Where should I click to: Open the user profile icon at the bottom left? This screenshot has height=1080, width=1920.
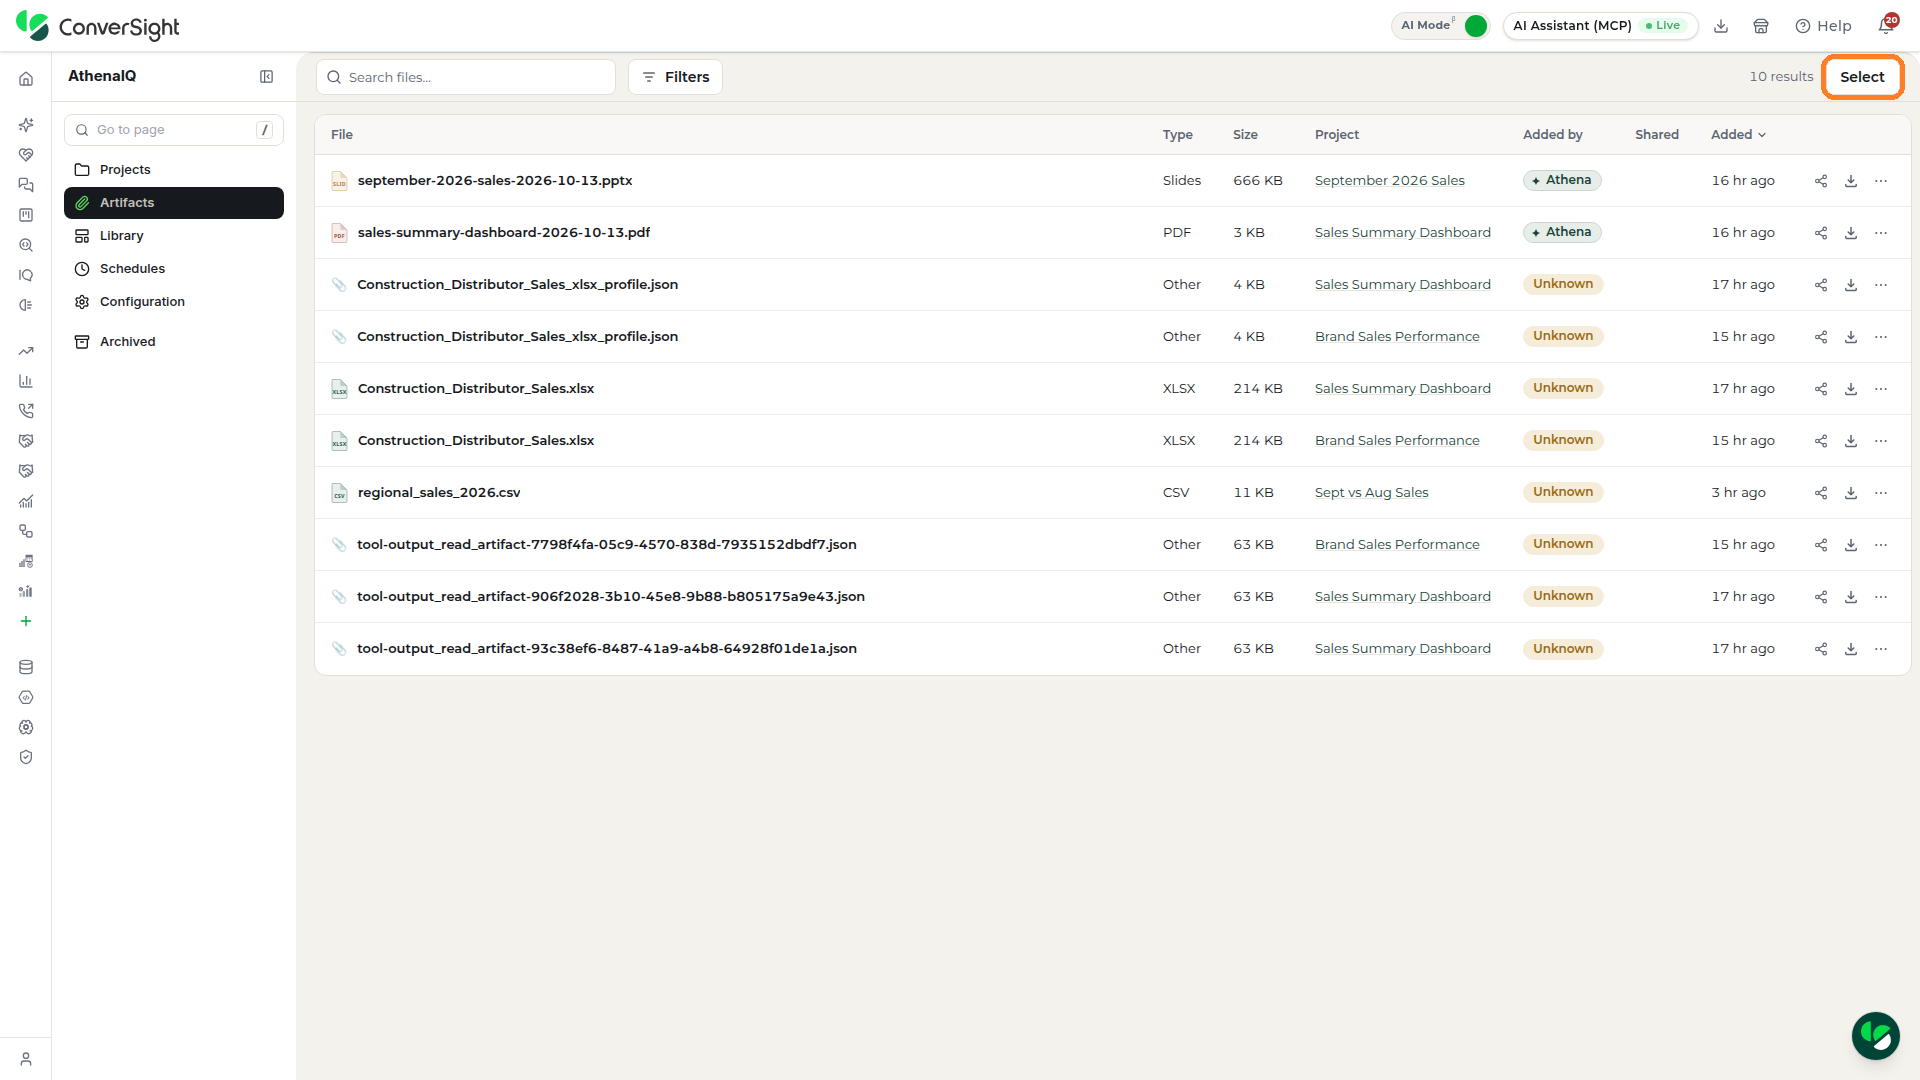pos(26,1059)
